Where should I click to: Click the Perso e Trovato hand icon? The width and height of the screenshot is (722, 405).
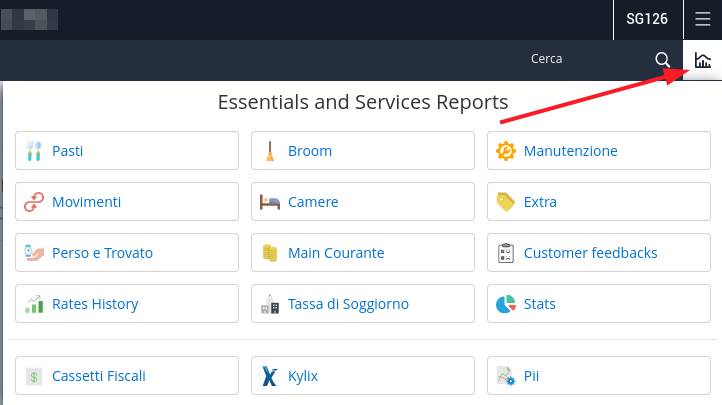click(34, 253)
